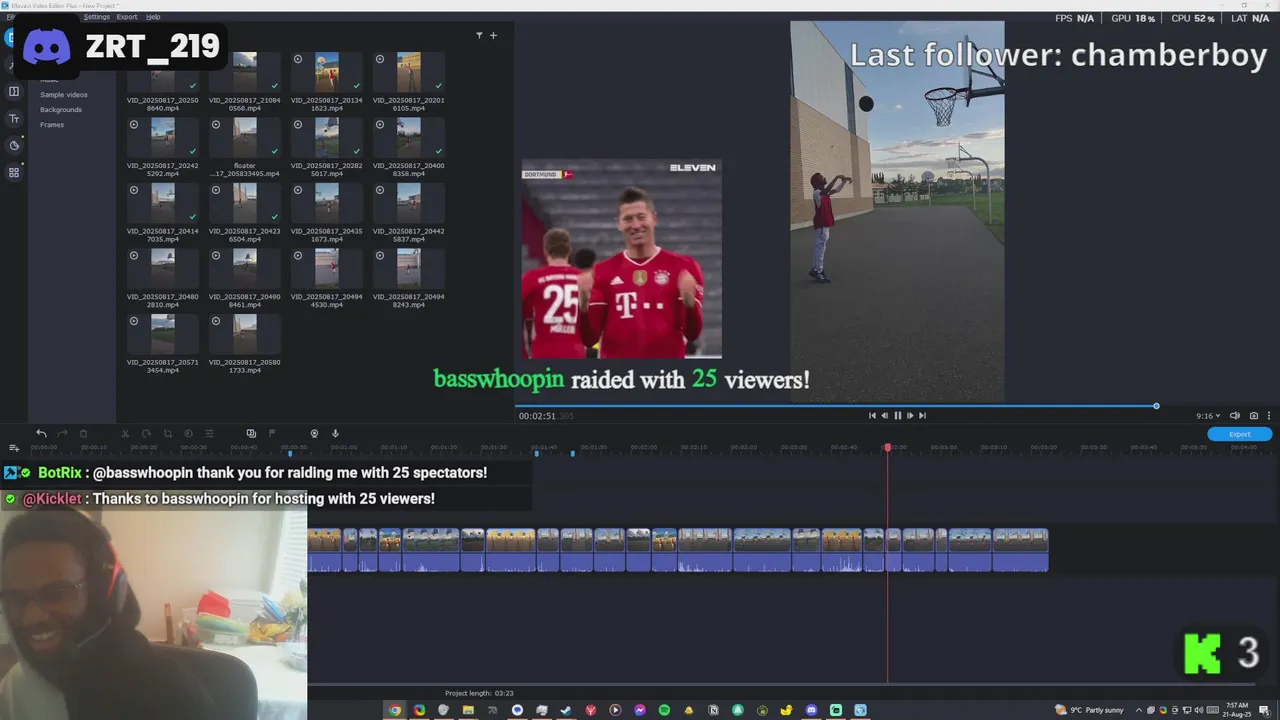Record voice-over with microphone icon
The width and height of the screenshot is (1280, 720).
click(335, 433)
